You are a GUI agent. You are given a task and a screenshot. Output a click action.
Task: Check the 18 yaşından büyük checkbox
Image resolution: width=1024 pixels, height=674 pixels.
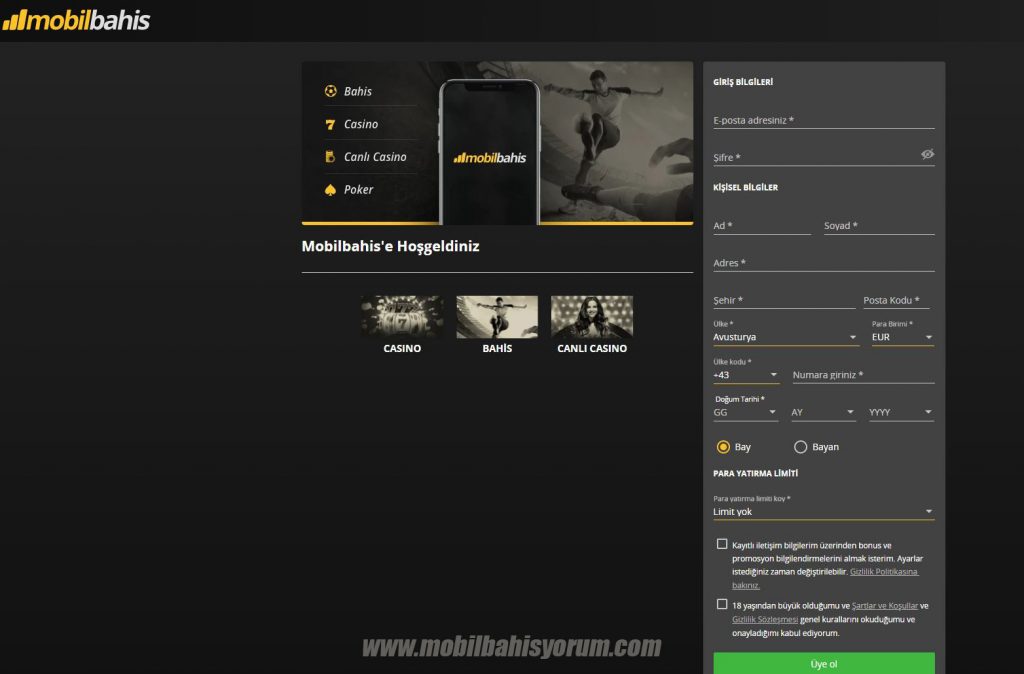(x=722, y=604)
